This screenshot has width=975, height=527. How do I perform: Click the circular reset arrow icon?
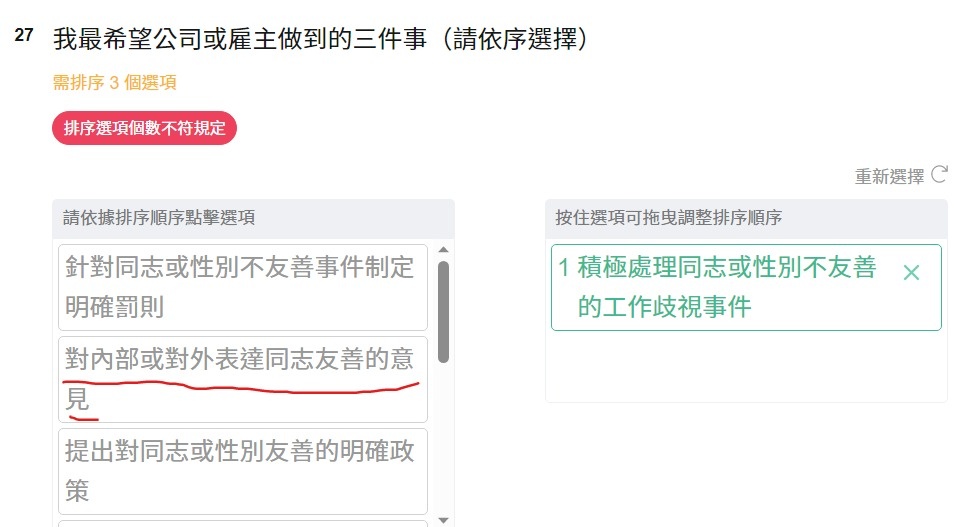(x=939, y=175)
